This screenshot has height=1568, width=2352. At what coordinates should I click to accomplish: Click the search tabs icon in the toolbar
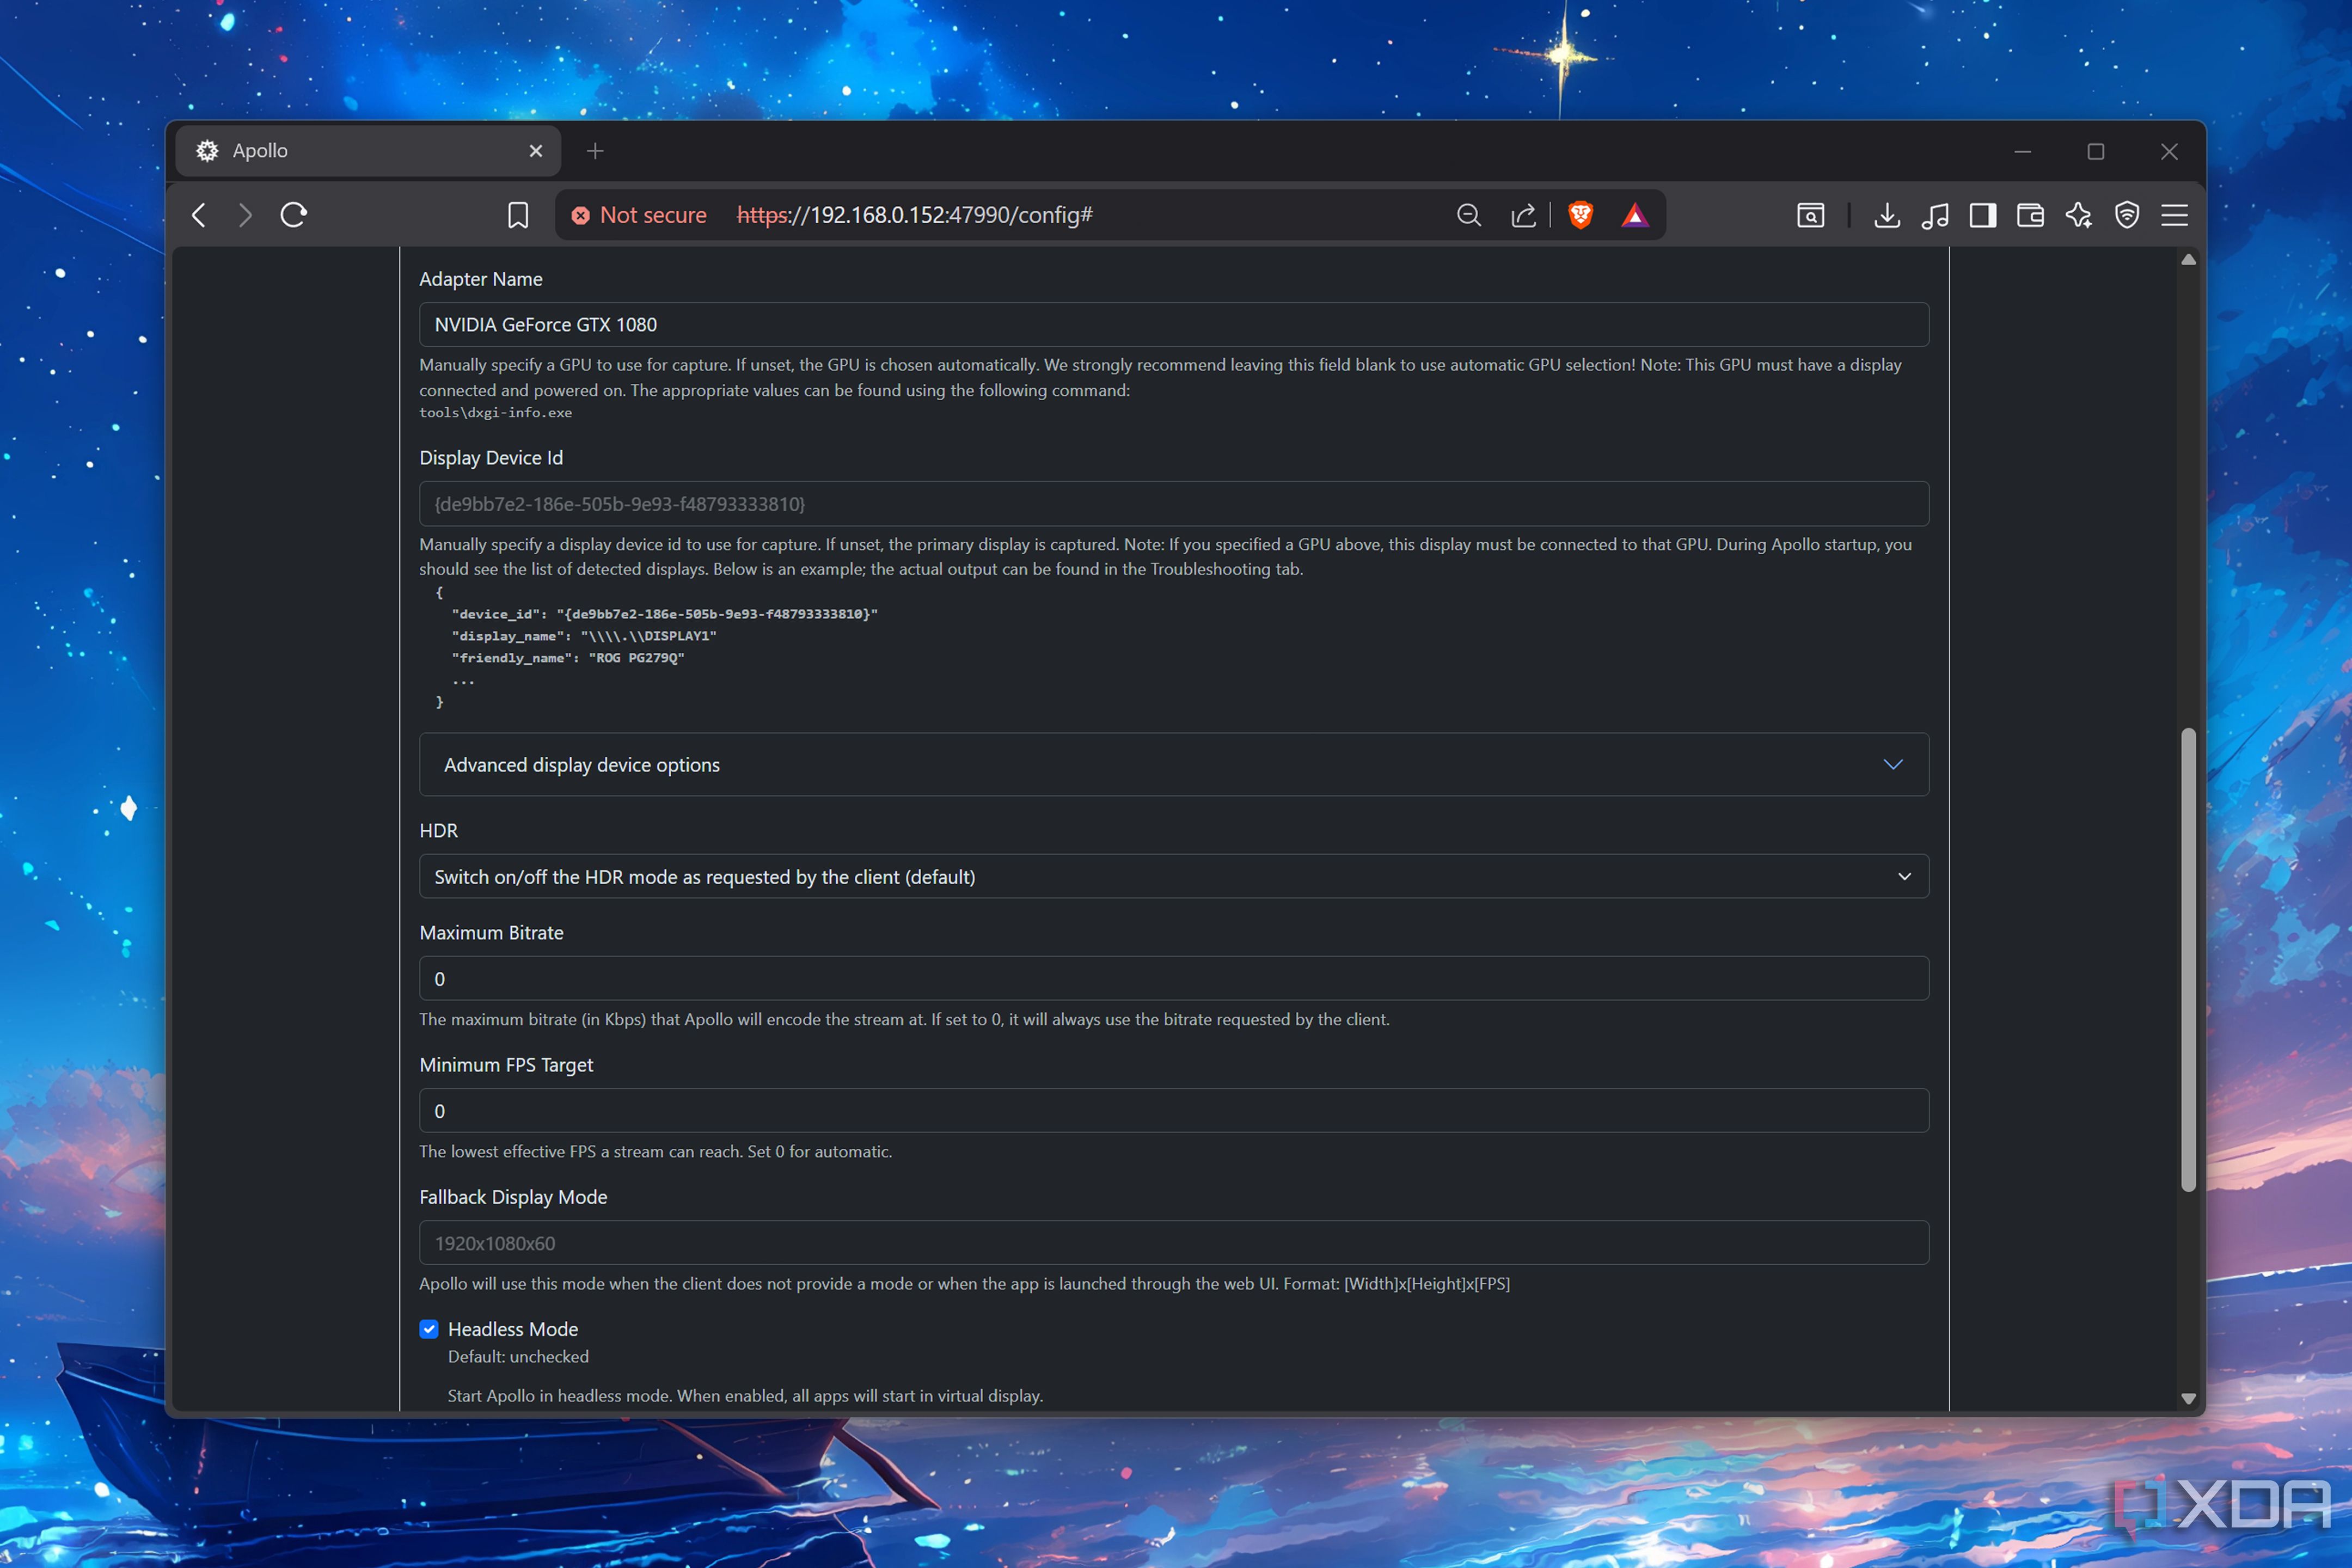pyautogui.click(x=1811, y=215)
